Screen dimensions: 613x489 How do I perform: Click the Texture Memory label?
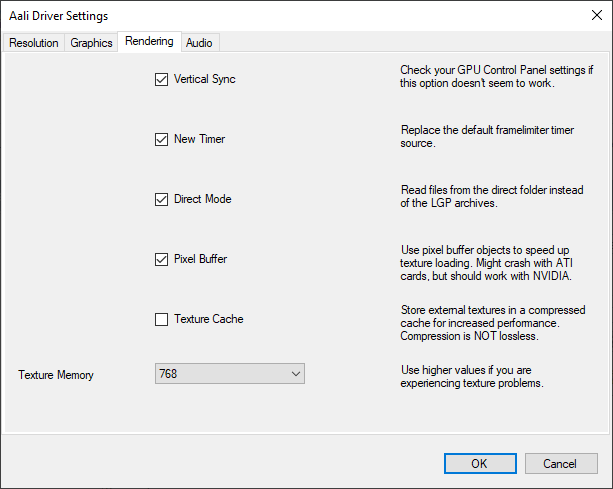point(56,375)
